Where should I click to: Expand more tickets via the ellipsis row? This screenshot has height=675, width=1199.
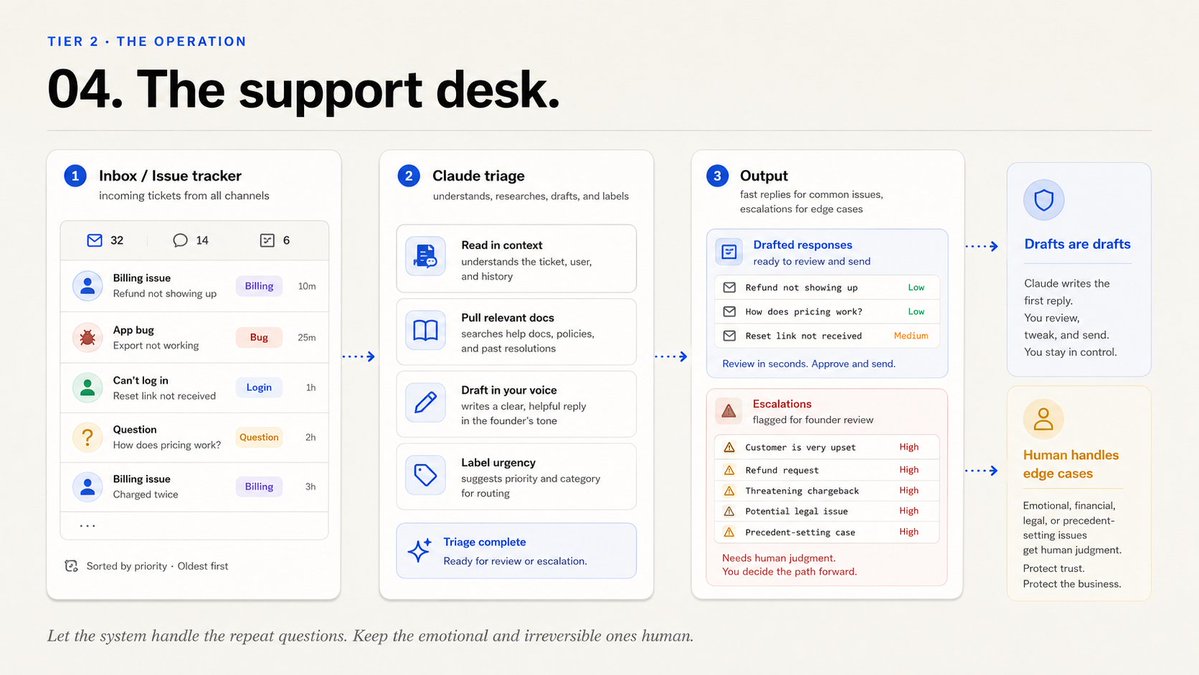point(194,526)
